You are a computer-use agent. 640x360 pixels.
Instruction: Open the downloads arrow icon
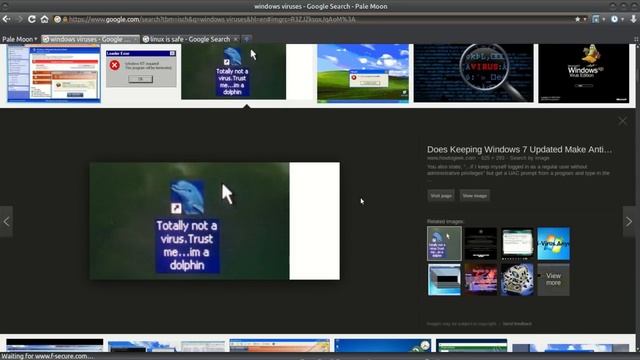633,19
